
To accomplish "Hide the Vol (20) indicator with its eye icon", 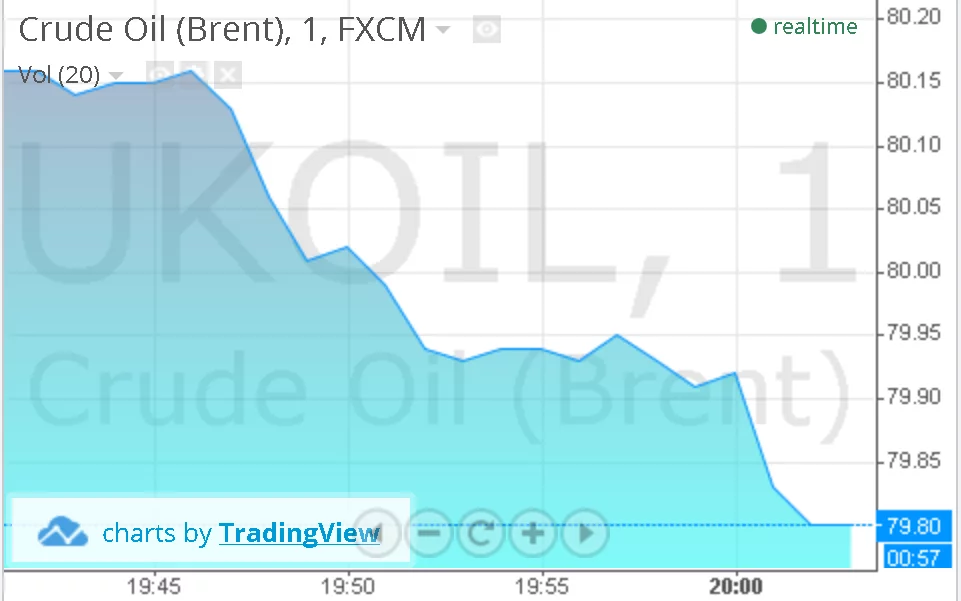I will pos(159,74).
